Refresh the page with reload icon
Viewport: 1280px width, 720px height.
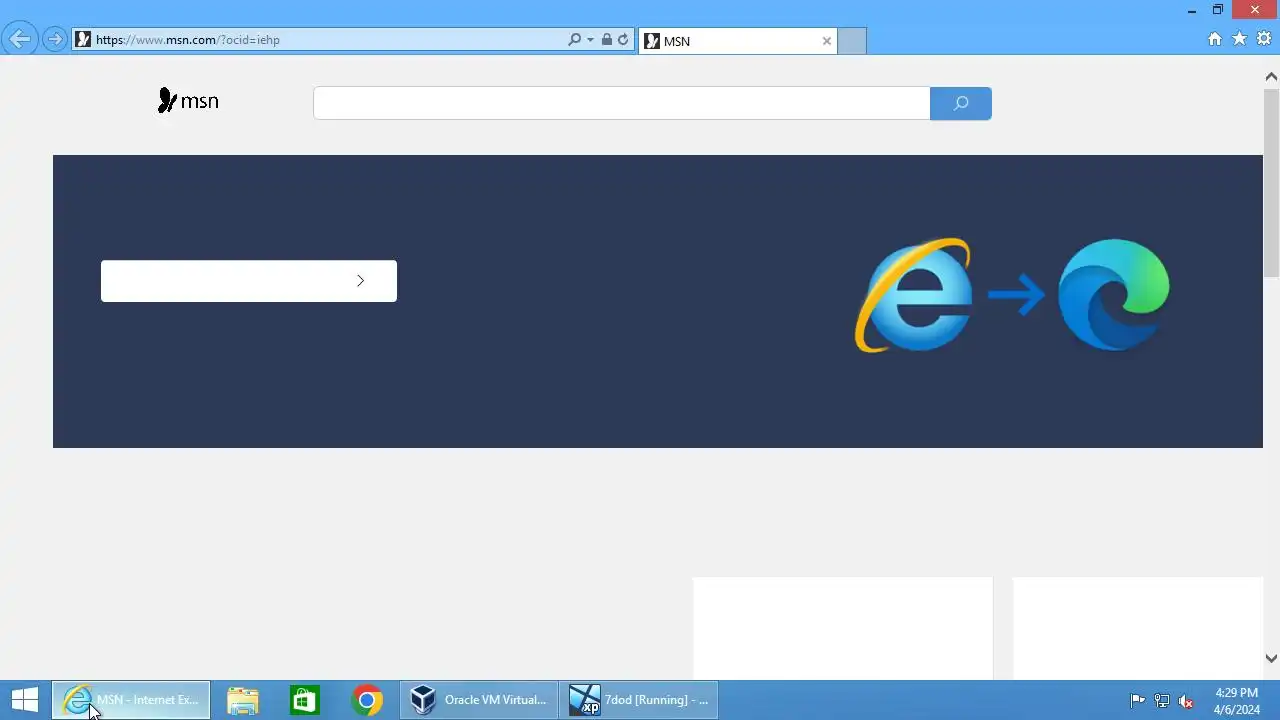[x=623, y=40]
